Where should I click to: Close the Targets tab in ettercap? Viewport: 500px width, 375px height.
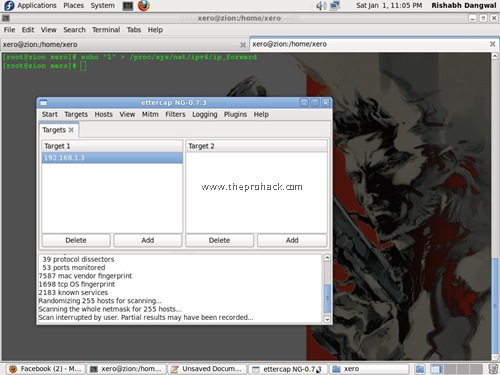pyautogui.click(x=71, y=130)
